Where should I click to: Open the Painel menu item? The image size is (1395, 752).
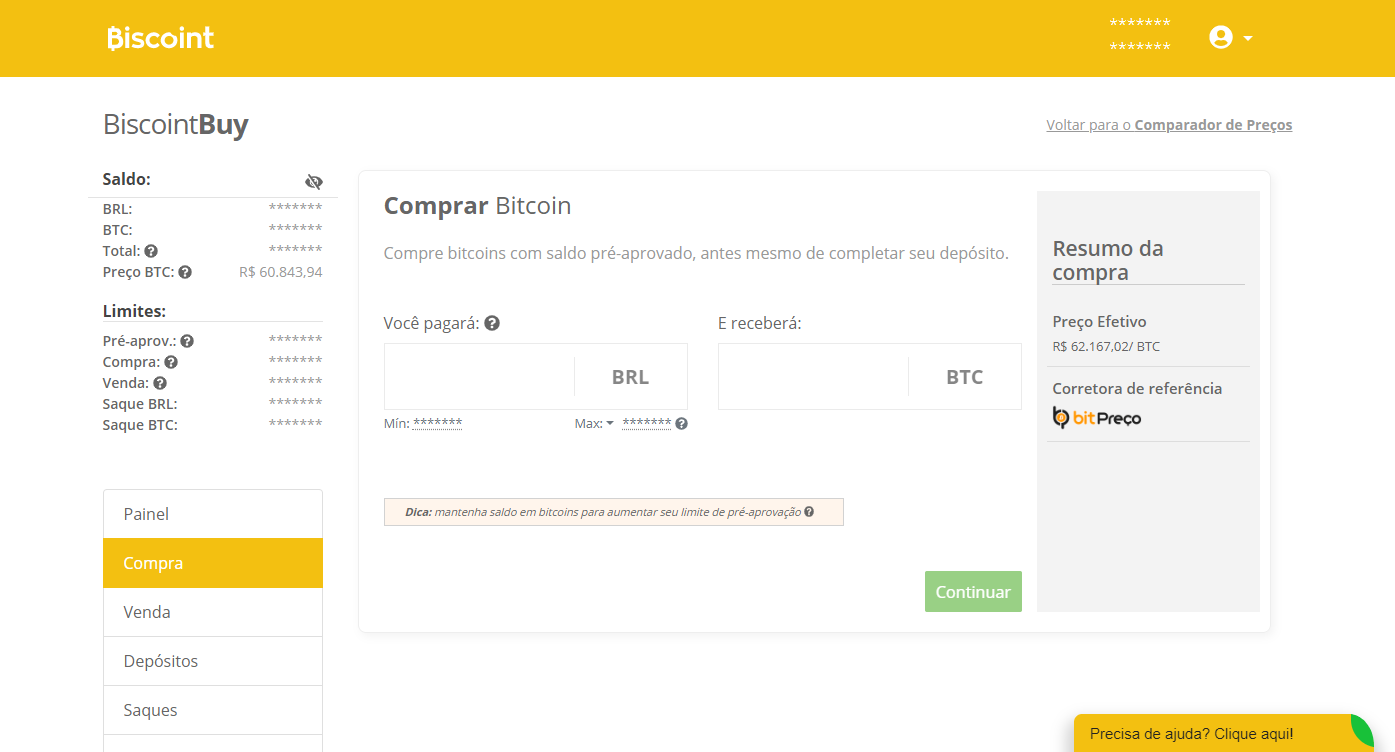coord(213,514)
